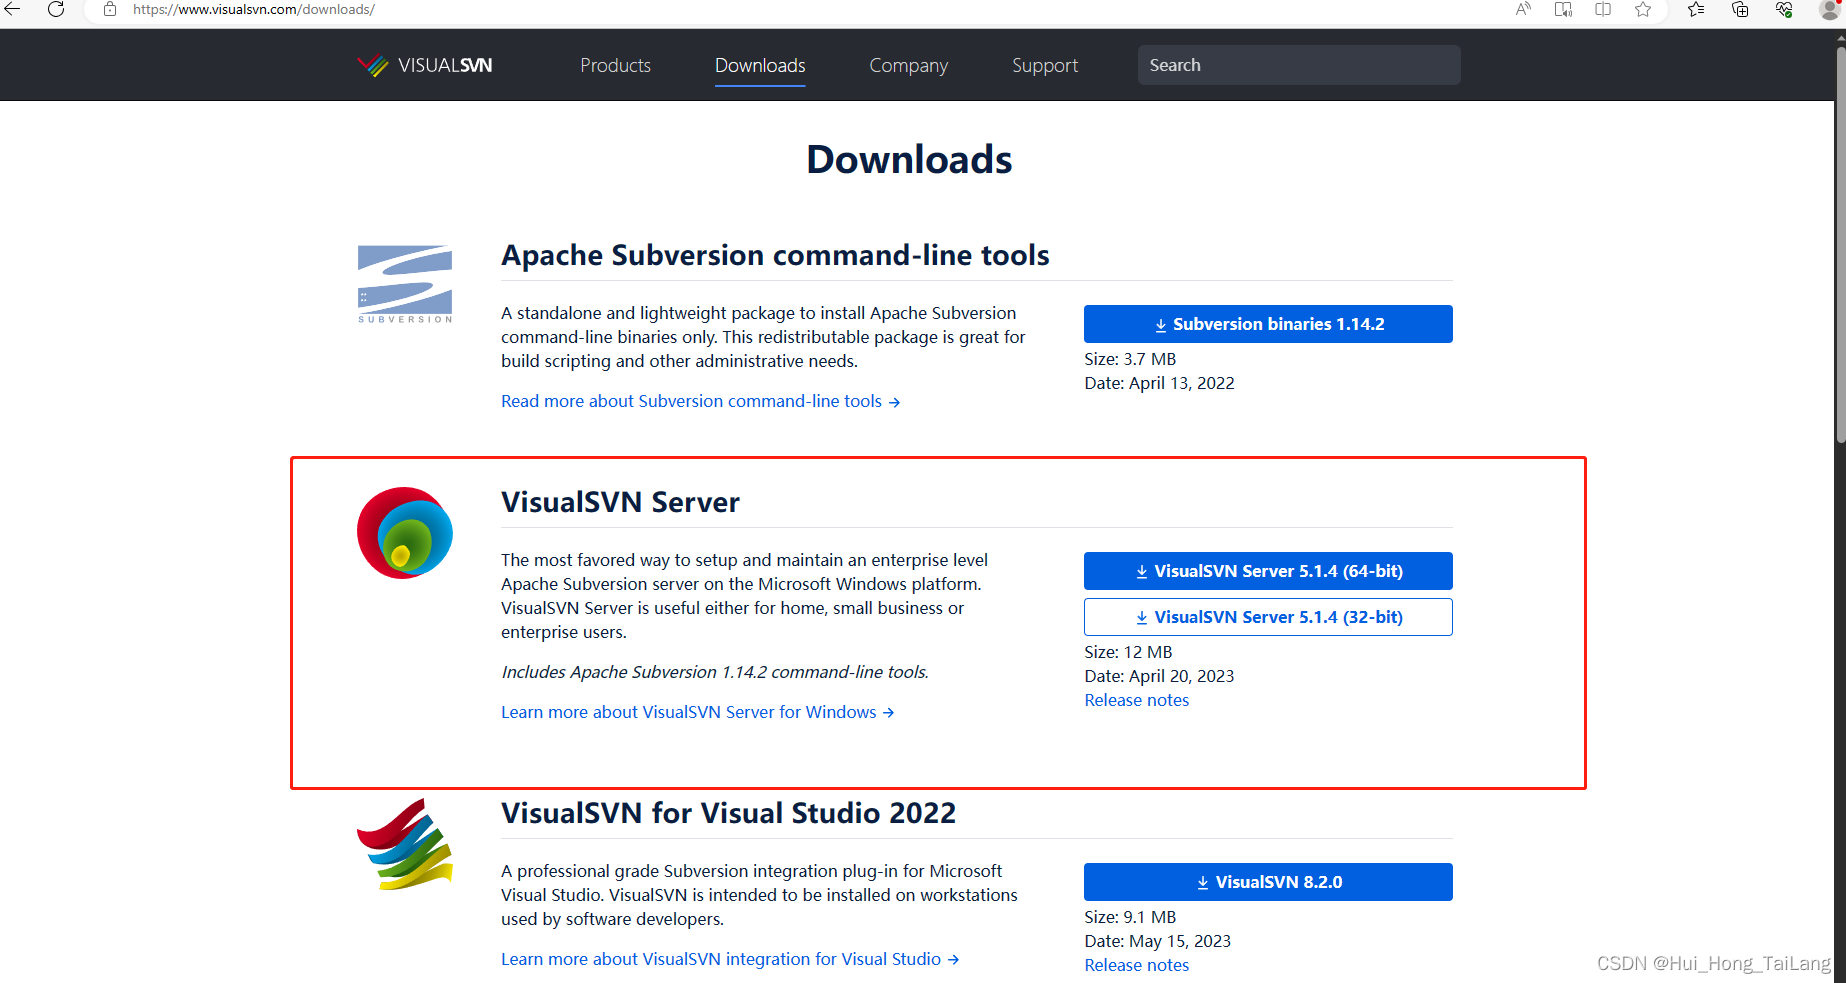
Task: Open immersive reader icon in address bar
Action: pyautogui.click(x=1563, y=9)
